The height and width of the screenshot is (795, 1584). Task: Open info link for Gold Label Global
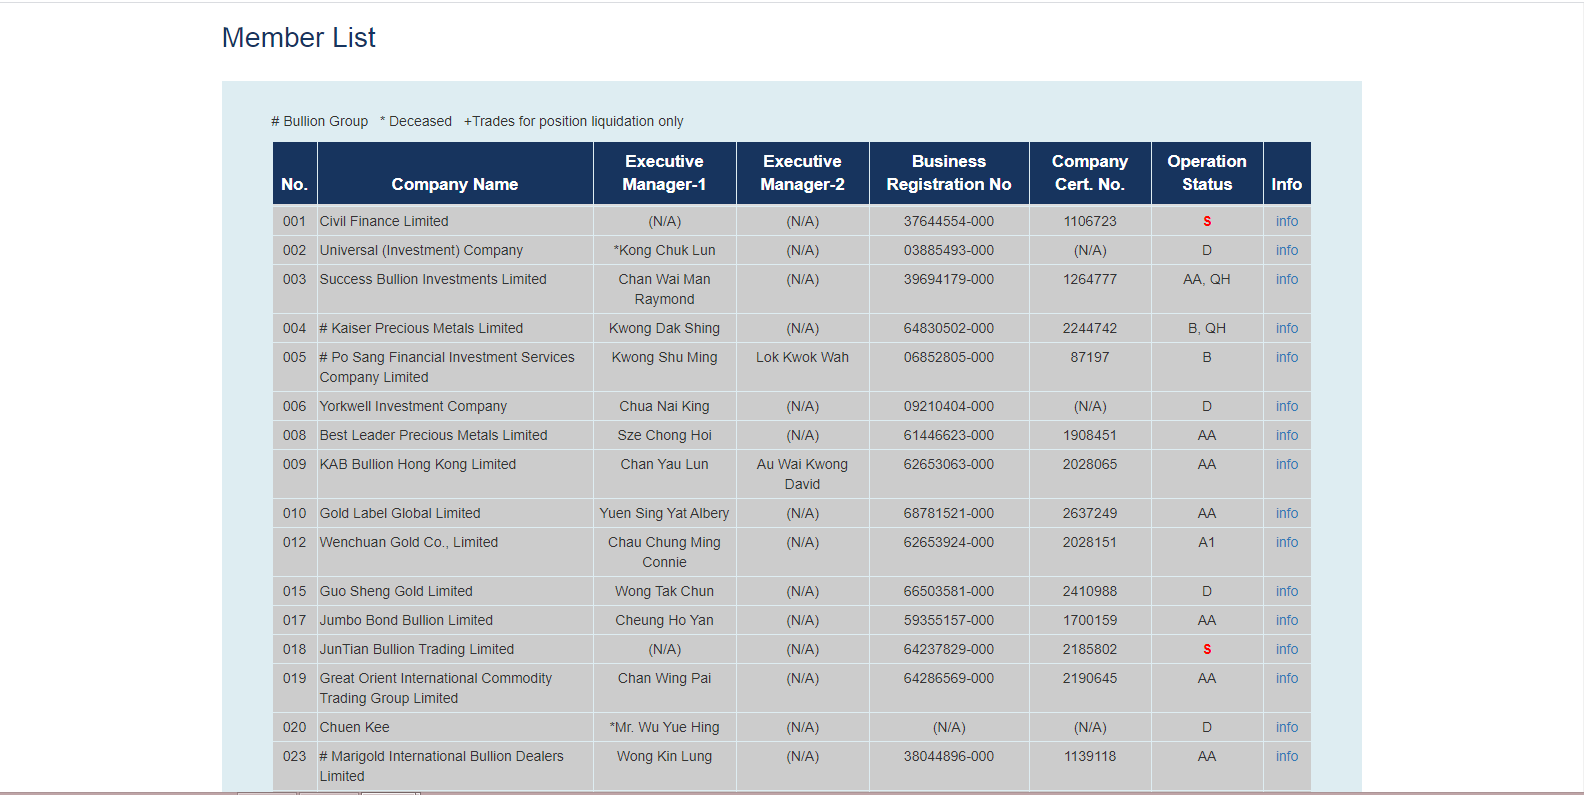tap(1286, 513)
